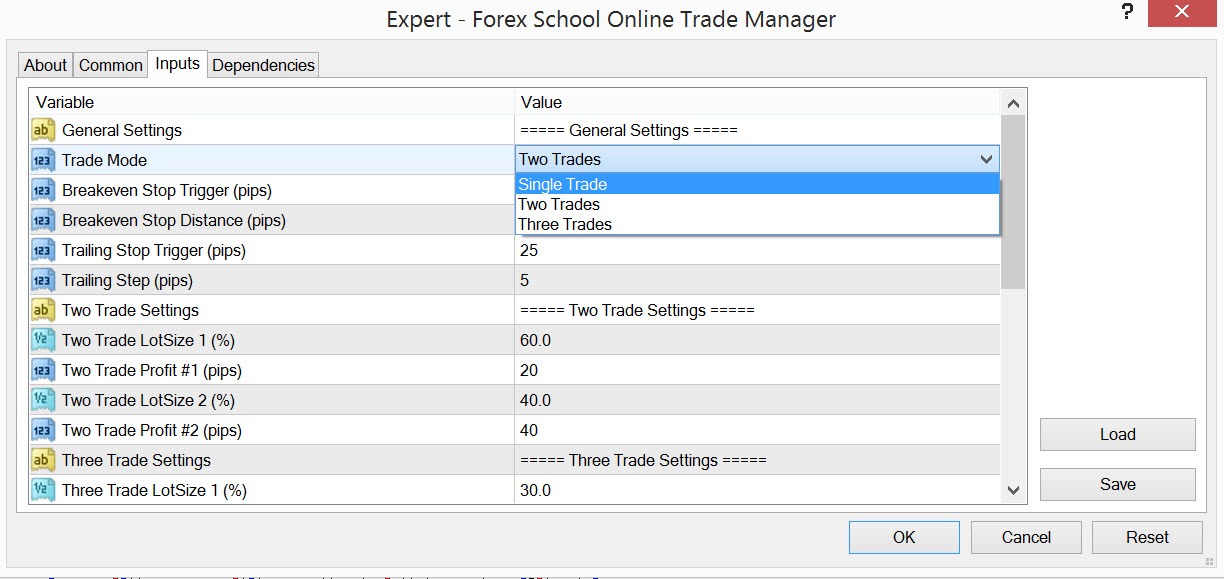Reset inputs with the Reset button
1224x579 pixels.
click(1147, 537)
